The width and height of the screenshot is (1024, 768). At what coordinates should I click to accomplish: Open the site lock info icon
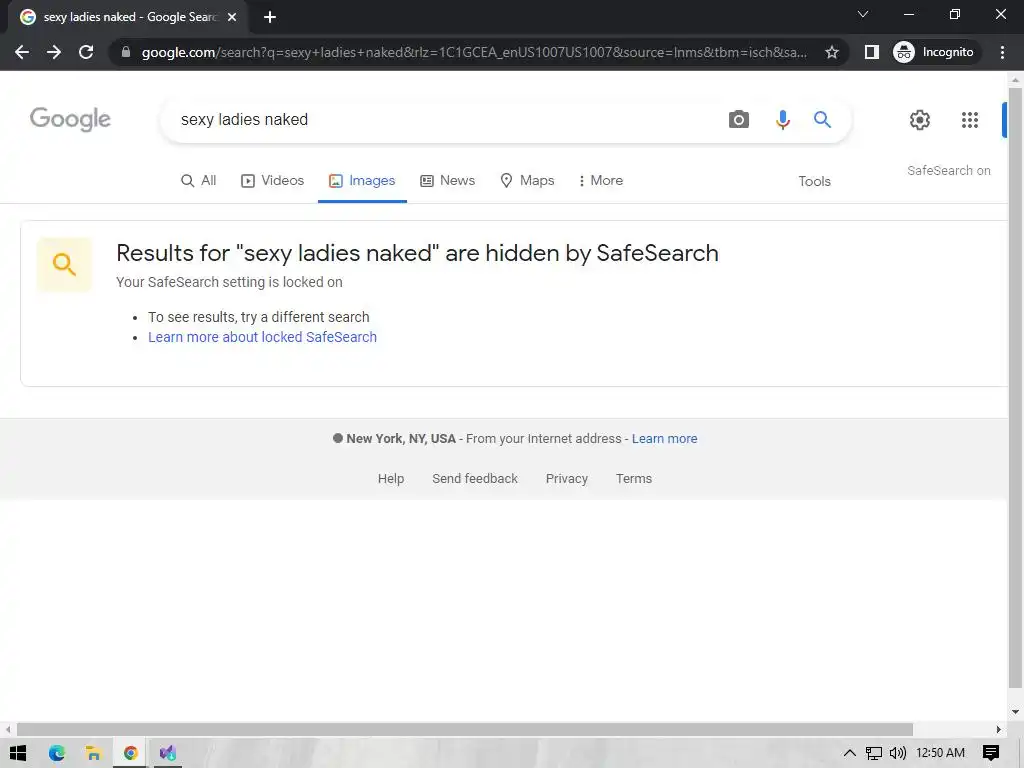[x=126, y=52]
